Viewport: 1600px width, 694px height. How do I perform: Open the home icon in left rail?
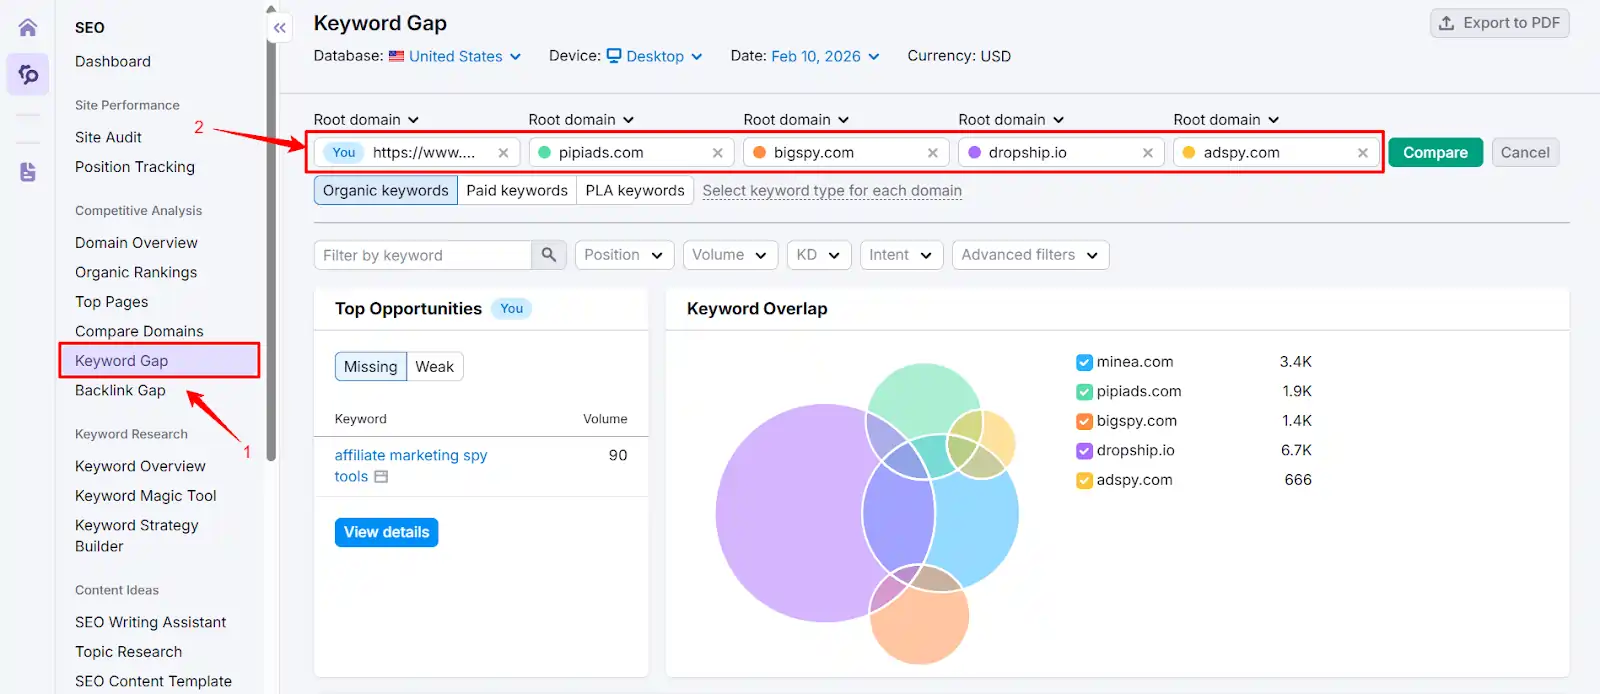coord(28,27)
